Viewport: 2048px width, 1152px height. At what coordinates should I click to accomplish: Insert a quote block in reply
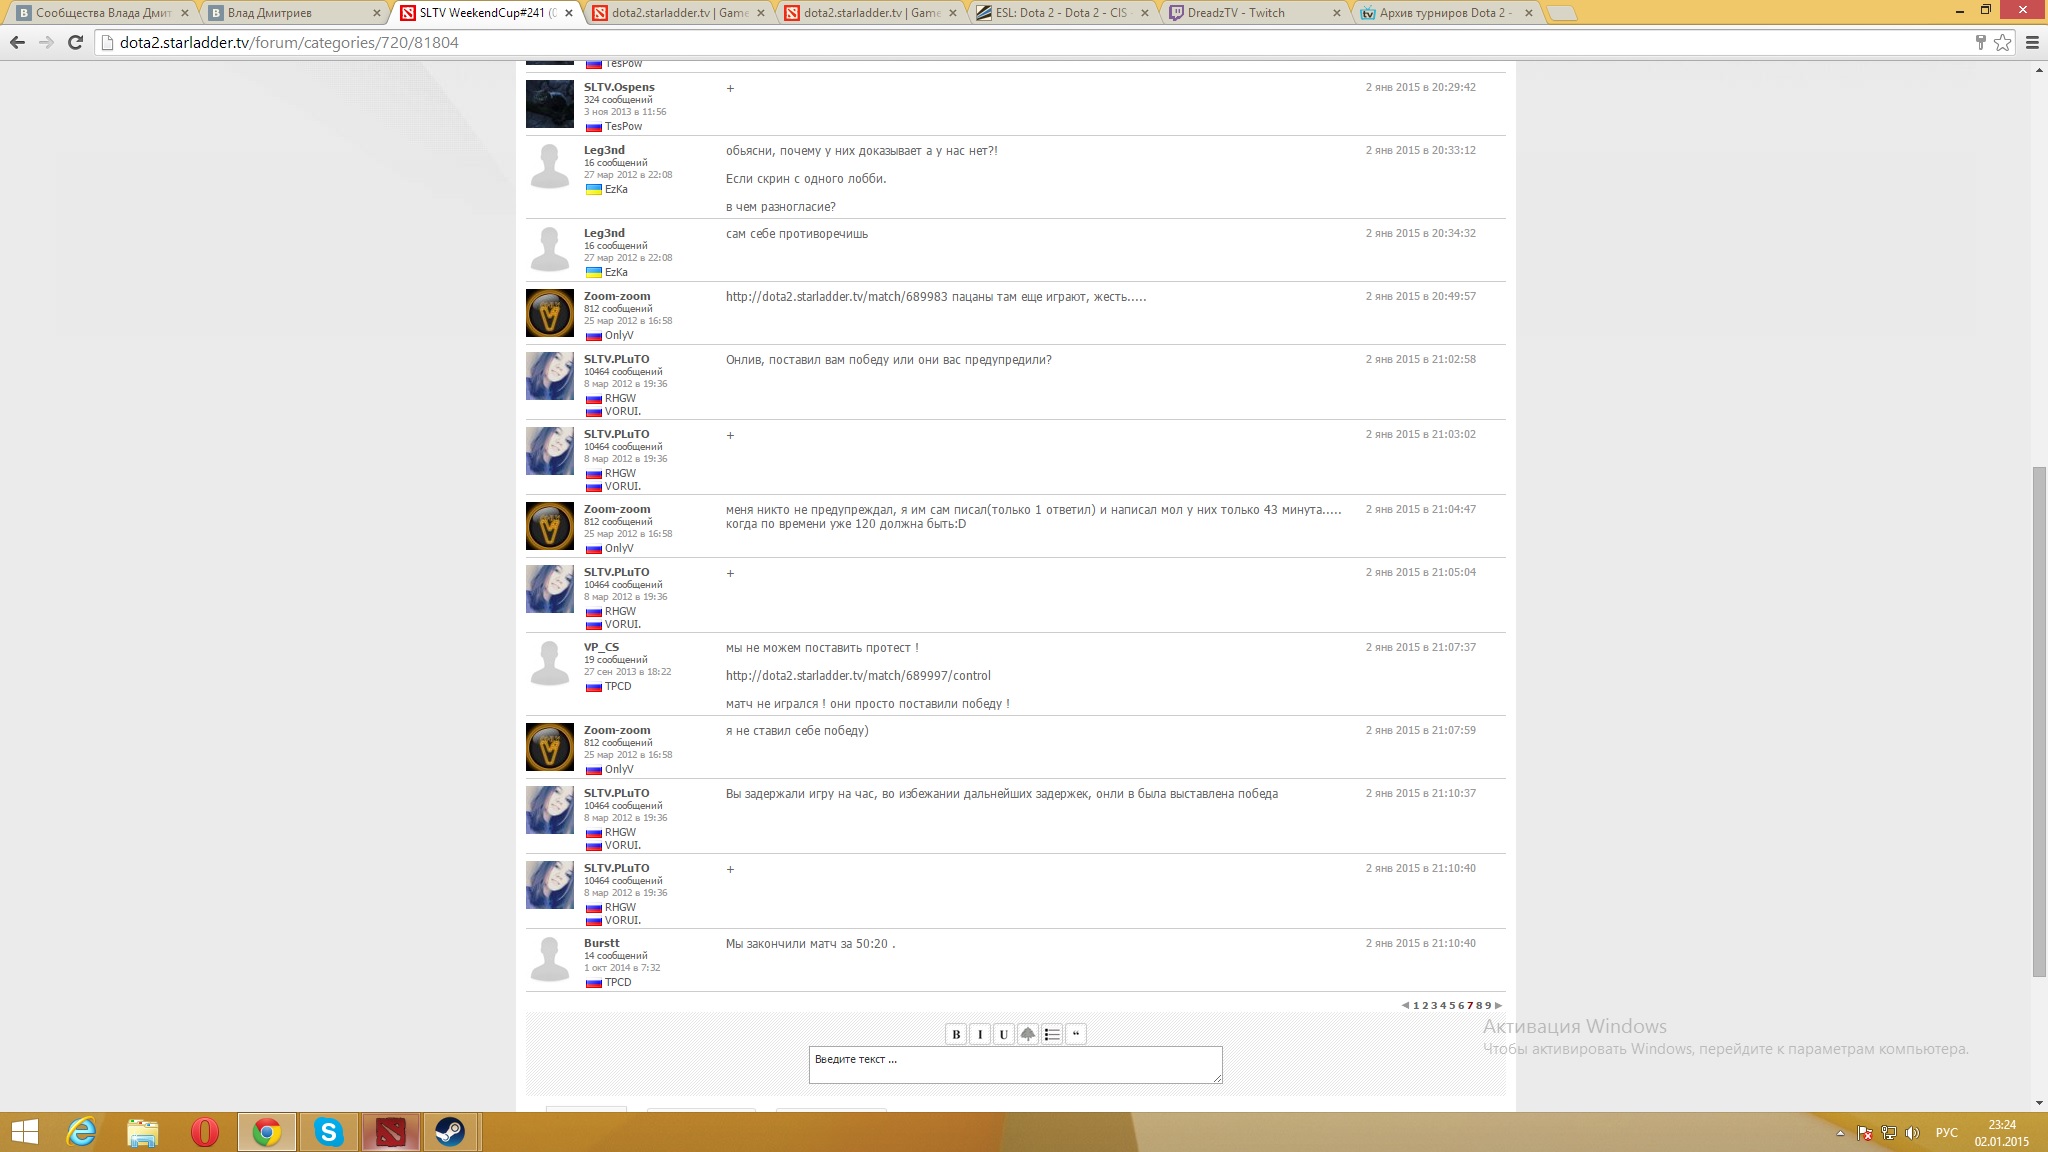coord(1076,1035)
